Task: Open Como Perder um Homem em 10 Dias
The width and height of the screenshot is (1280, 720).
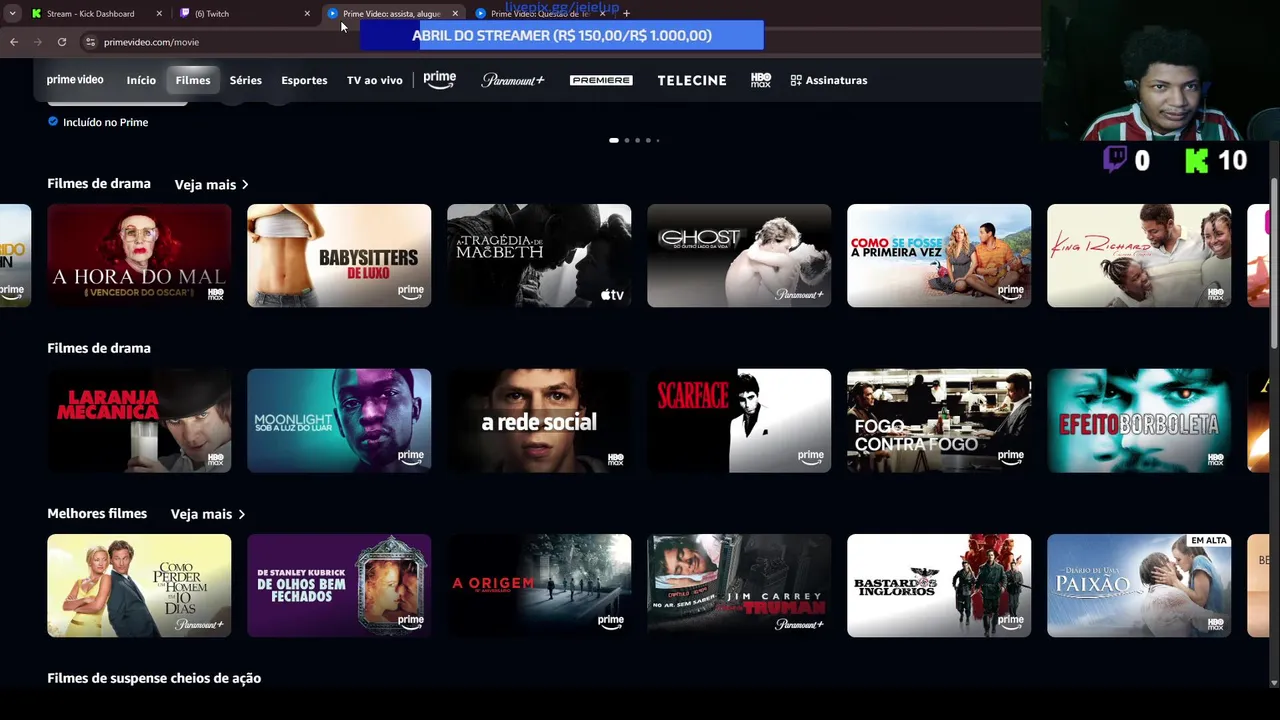Action: (139, 585)
